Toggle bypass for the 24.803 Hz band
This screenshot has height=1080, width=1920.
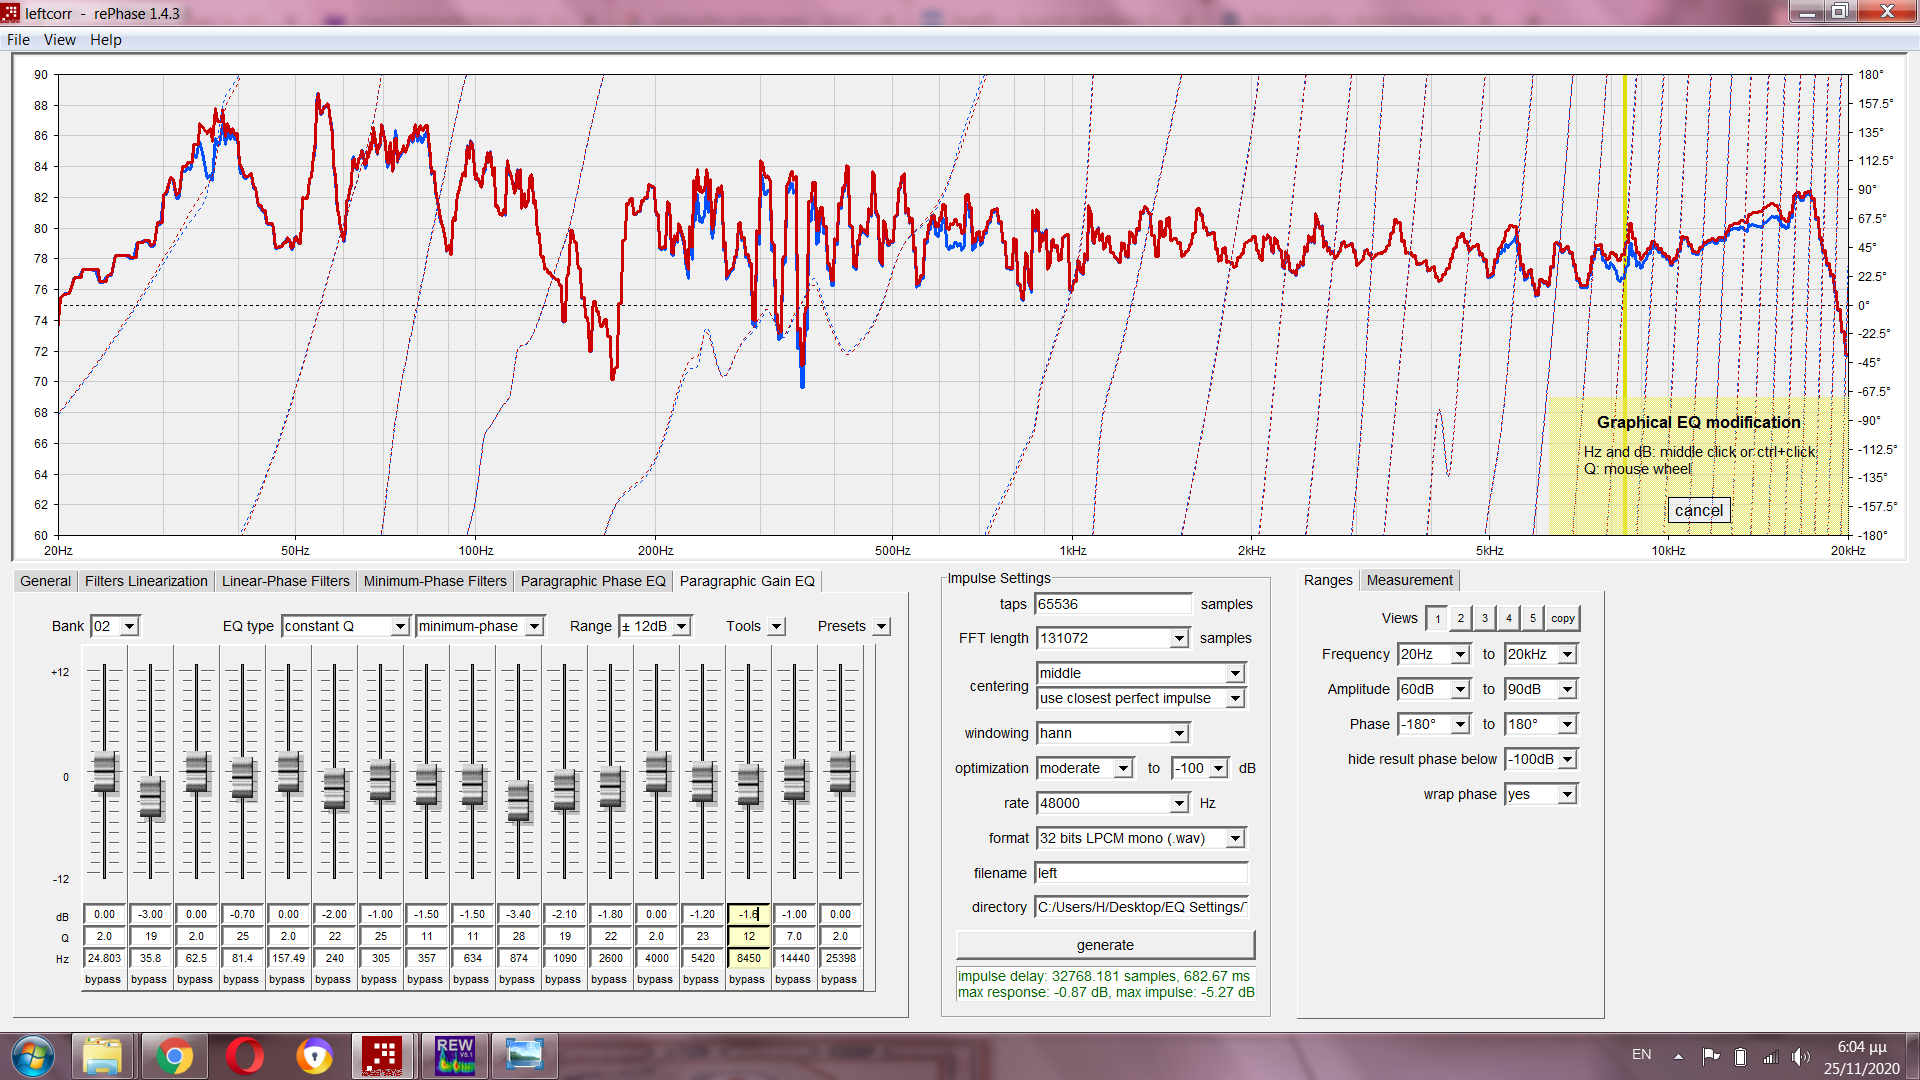click(103, 980)
